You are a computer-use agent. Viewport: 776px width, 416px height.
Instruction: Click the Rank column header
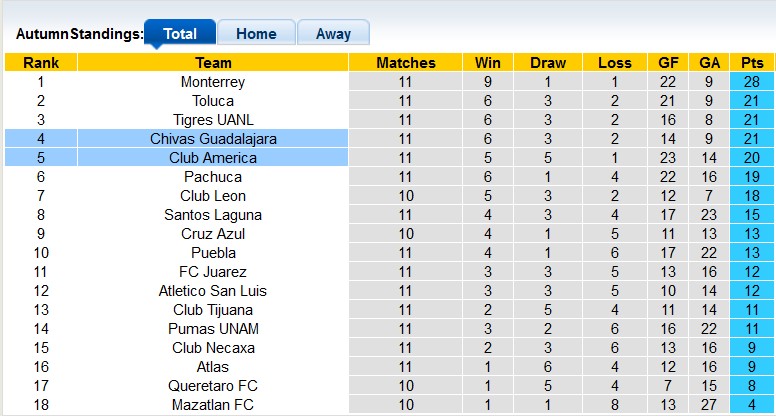click(x=41, y=63)
